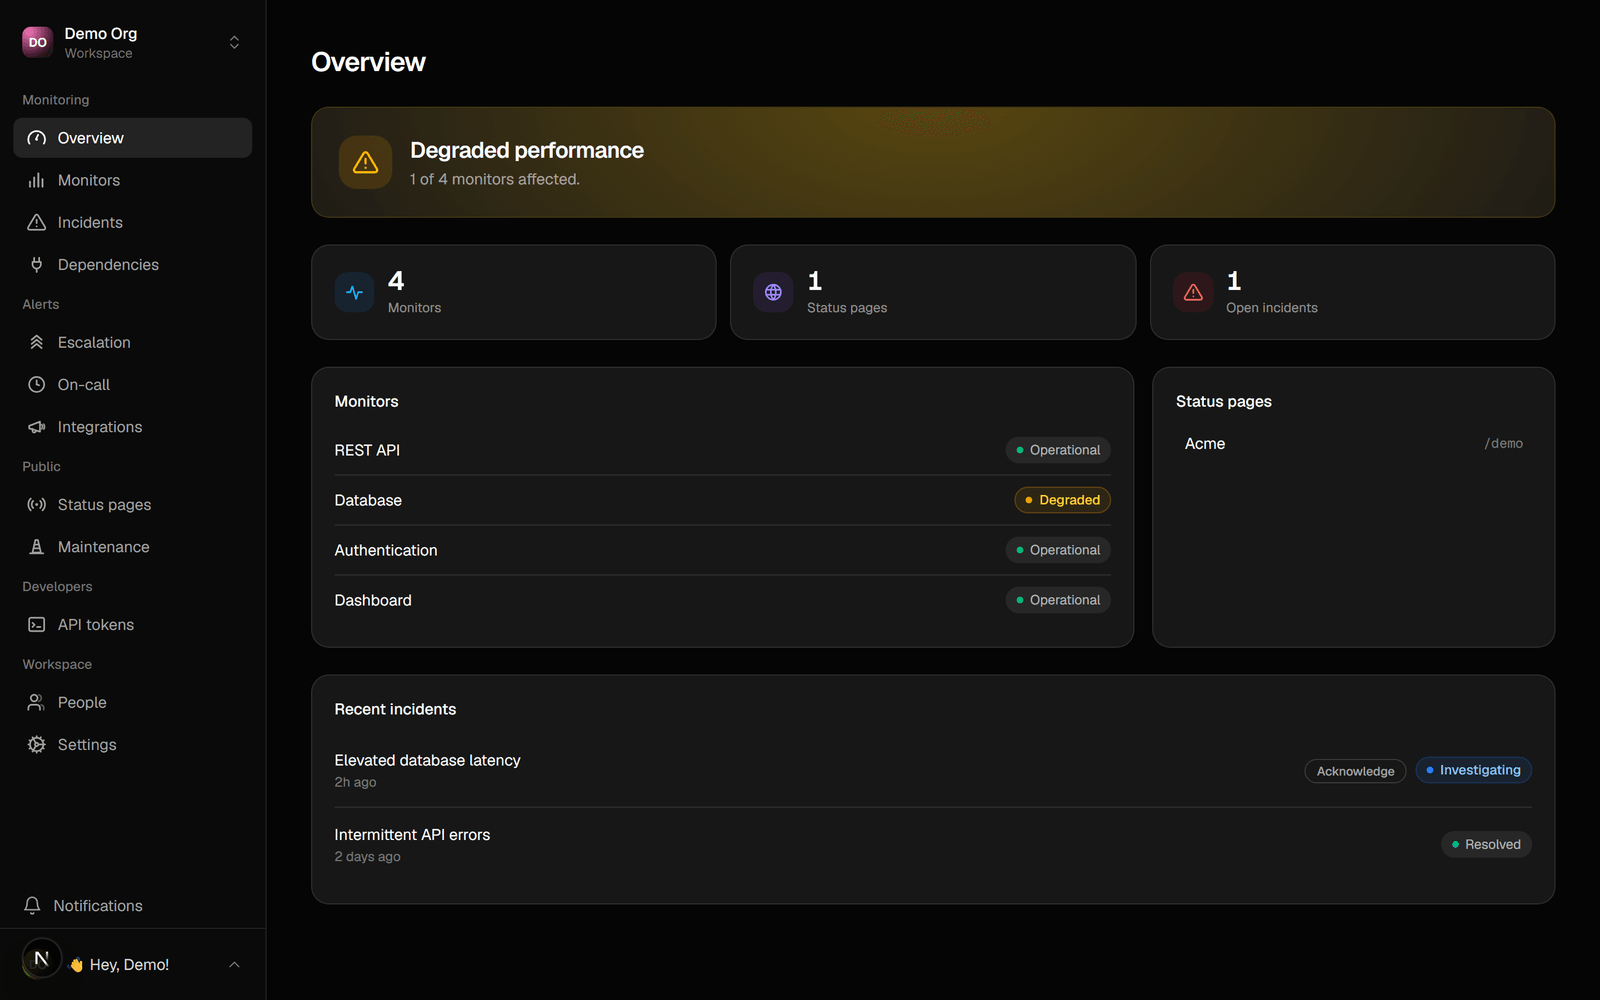
Task: Open Maintenance in Public section
Action: click(x=133, y=547)
